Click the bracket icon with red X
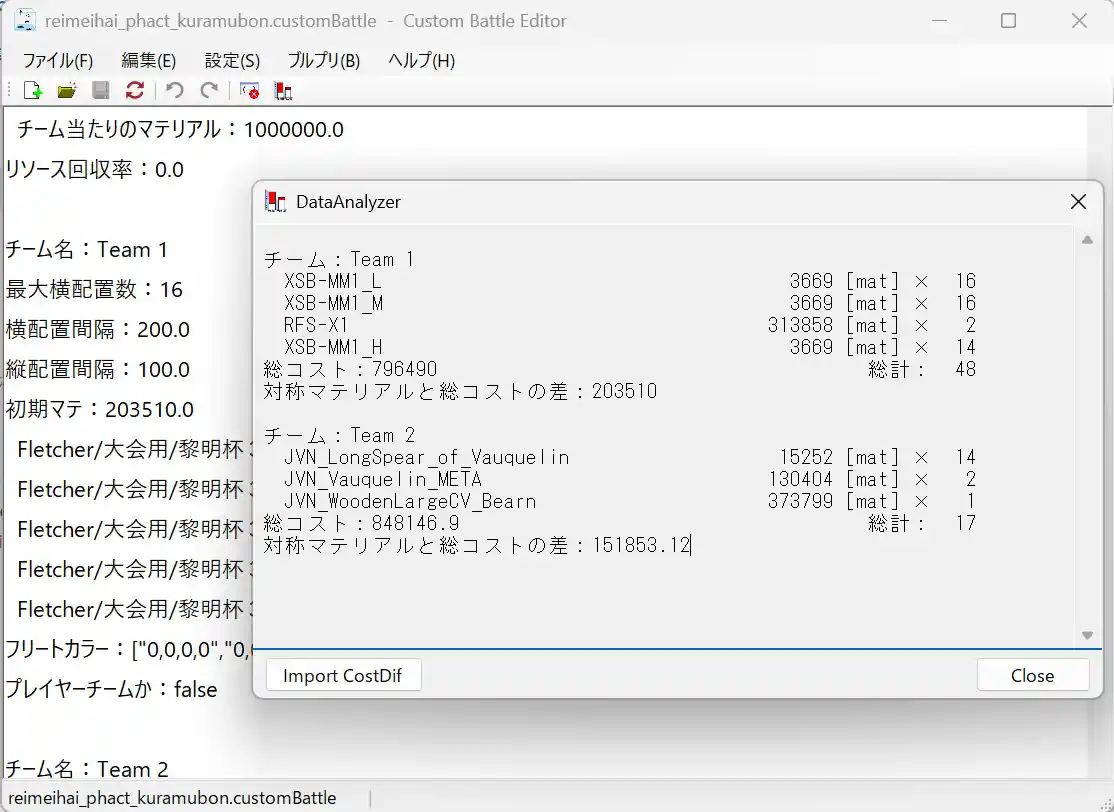Screen dimensions: 1114x812 click(x=250, y=91)
